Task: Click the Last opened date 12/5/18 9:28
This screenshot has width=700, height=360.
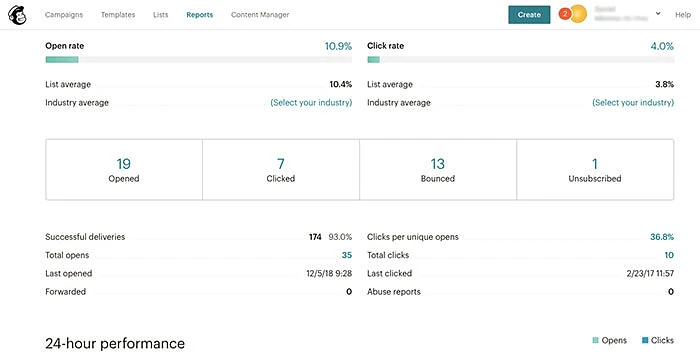Action: pos(329,274)
